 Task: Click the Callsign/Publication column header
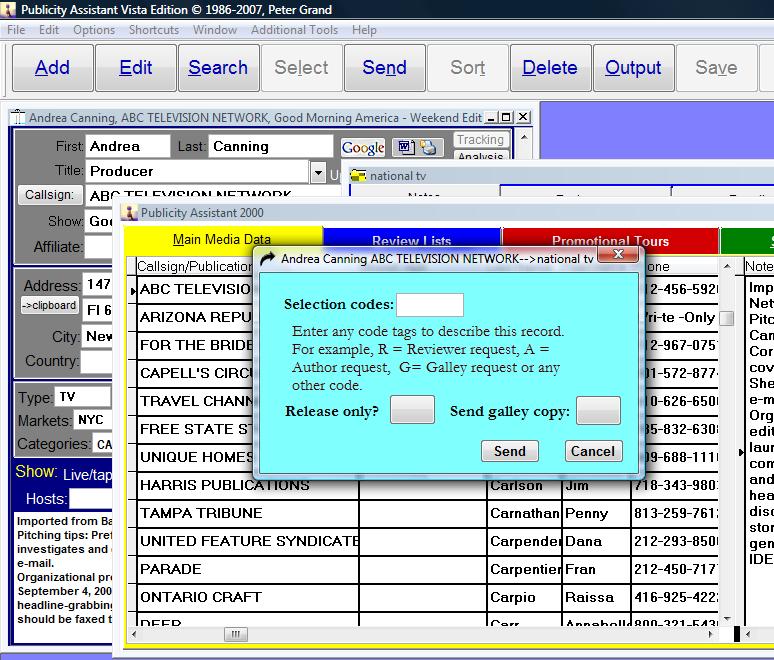point(194,267)
